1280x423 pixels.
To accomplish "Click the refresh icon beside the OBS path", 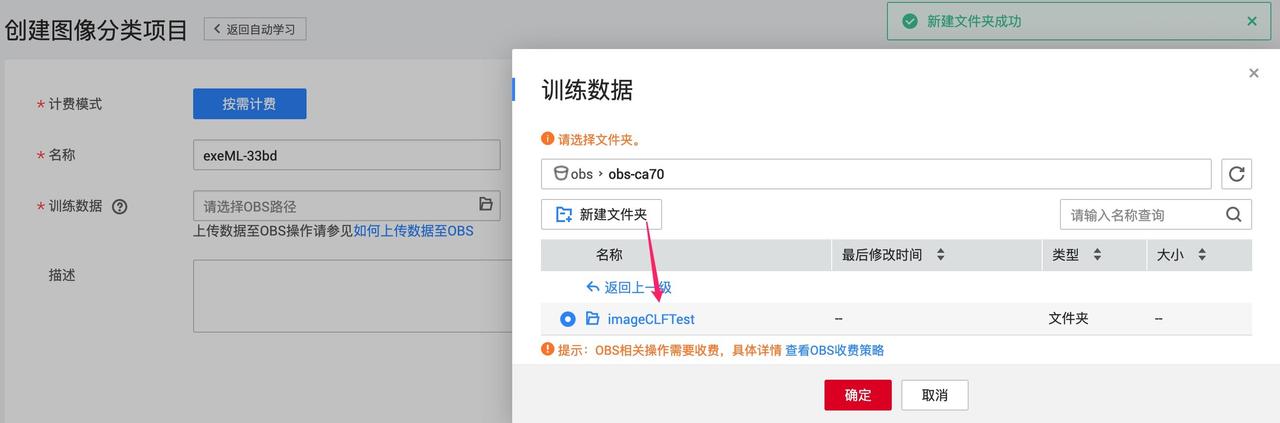I will 1236,174.
